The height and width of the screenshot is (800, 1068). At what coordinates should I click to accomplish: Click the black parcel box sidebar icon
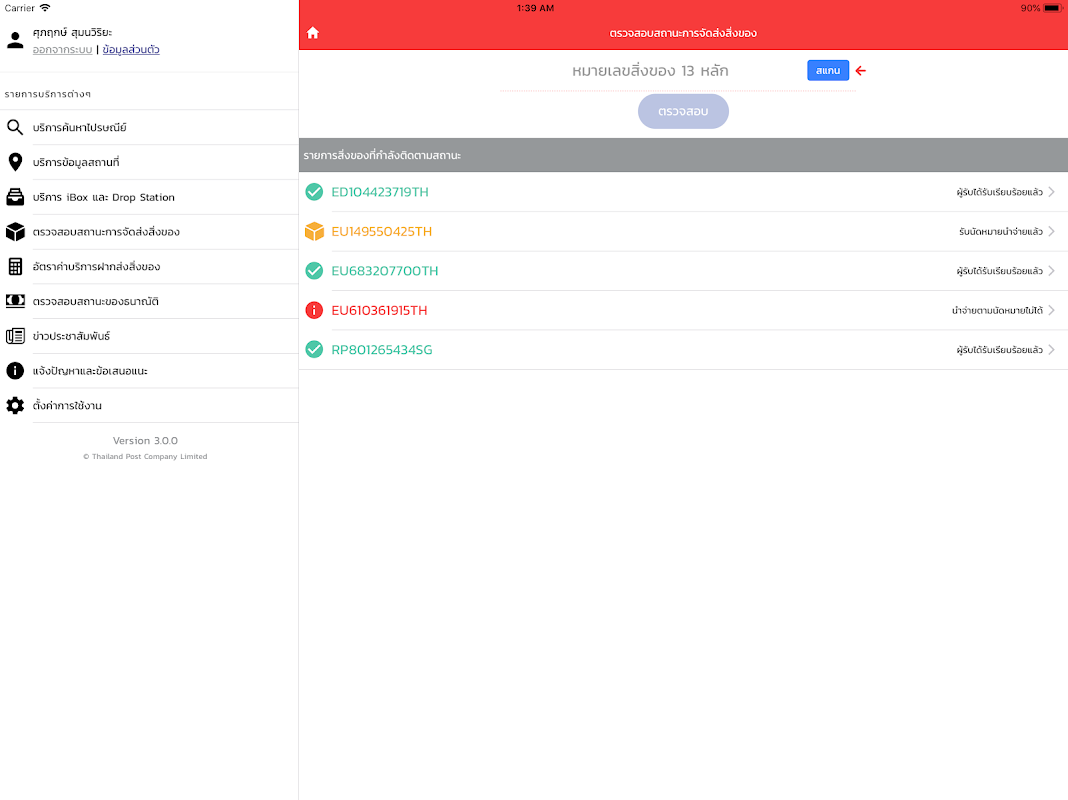click(x=15, y=231)
